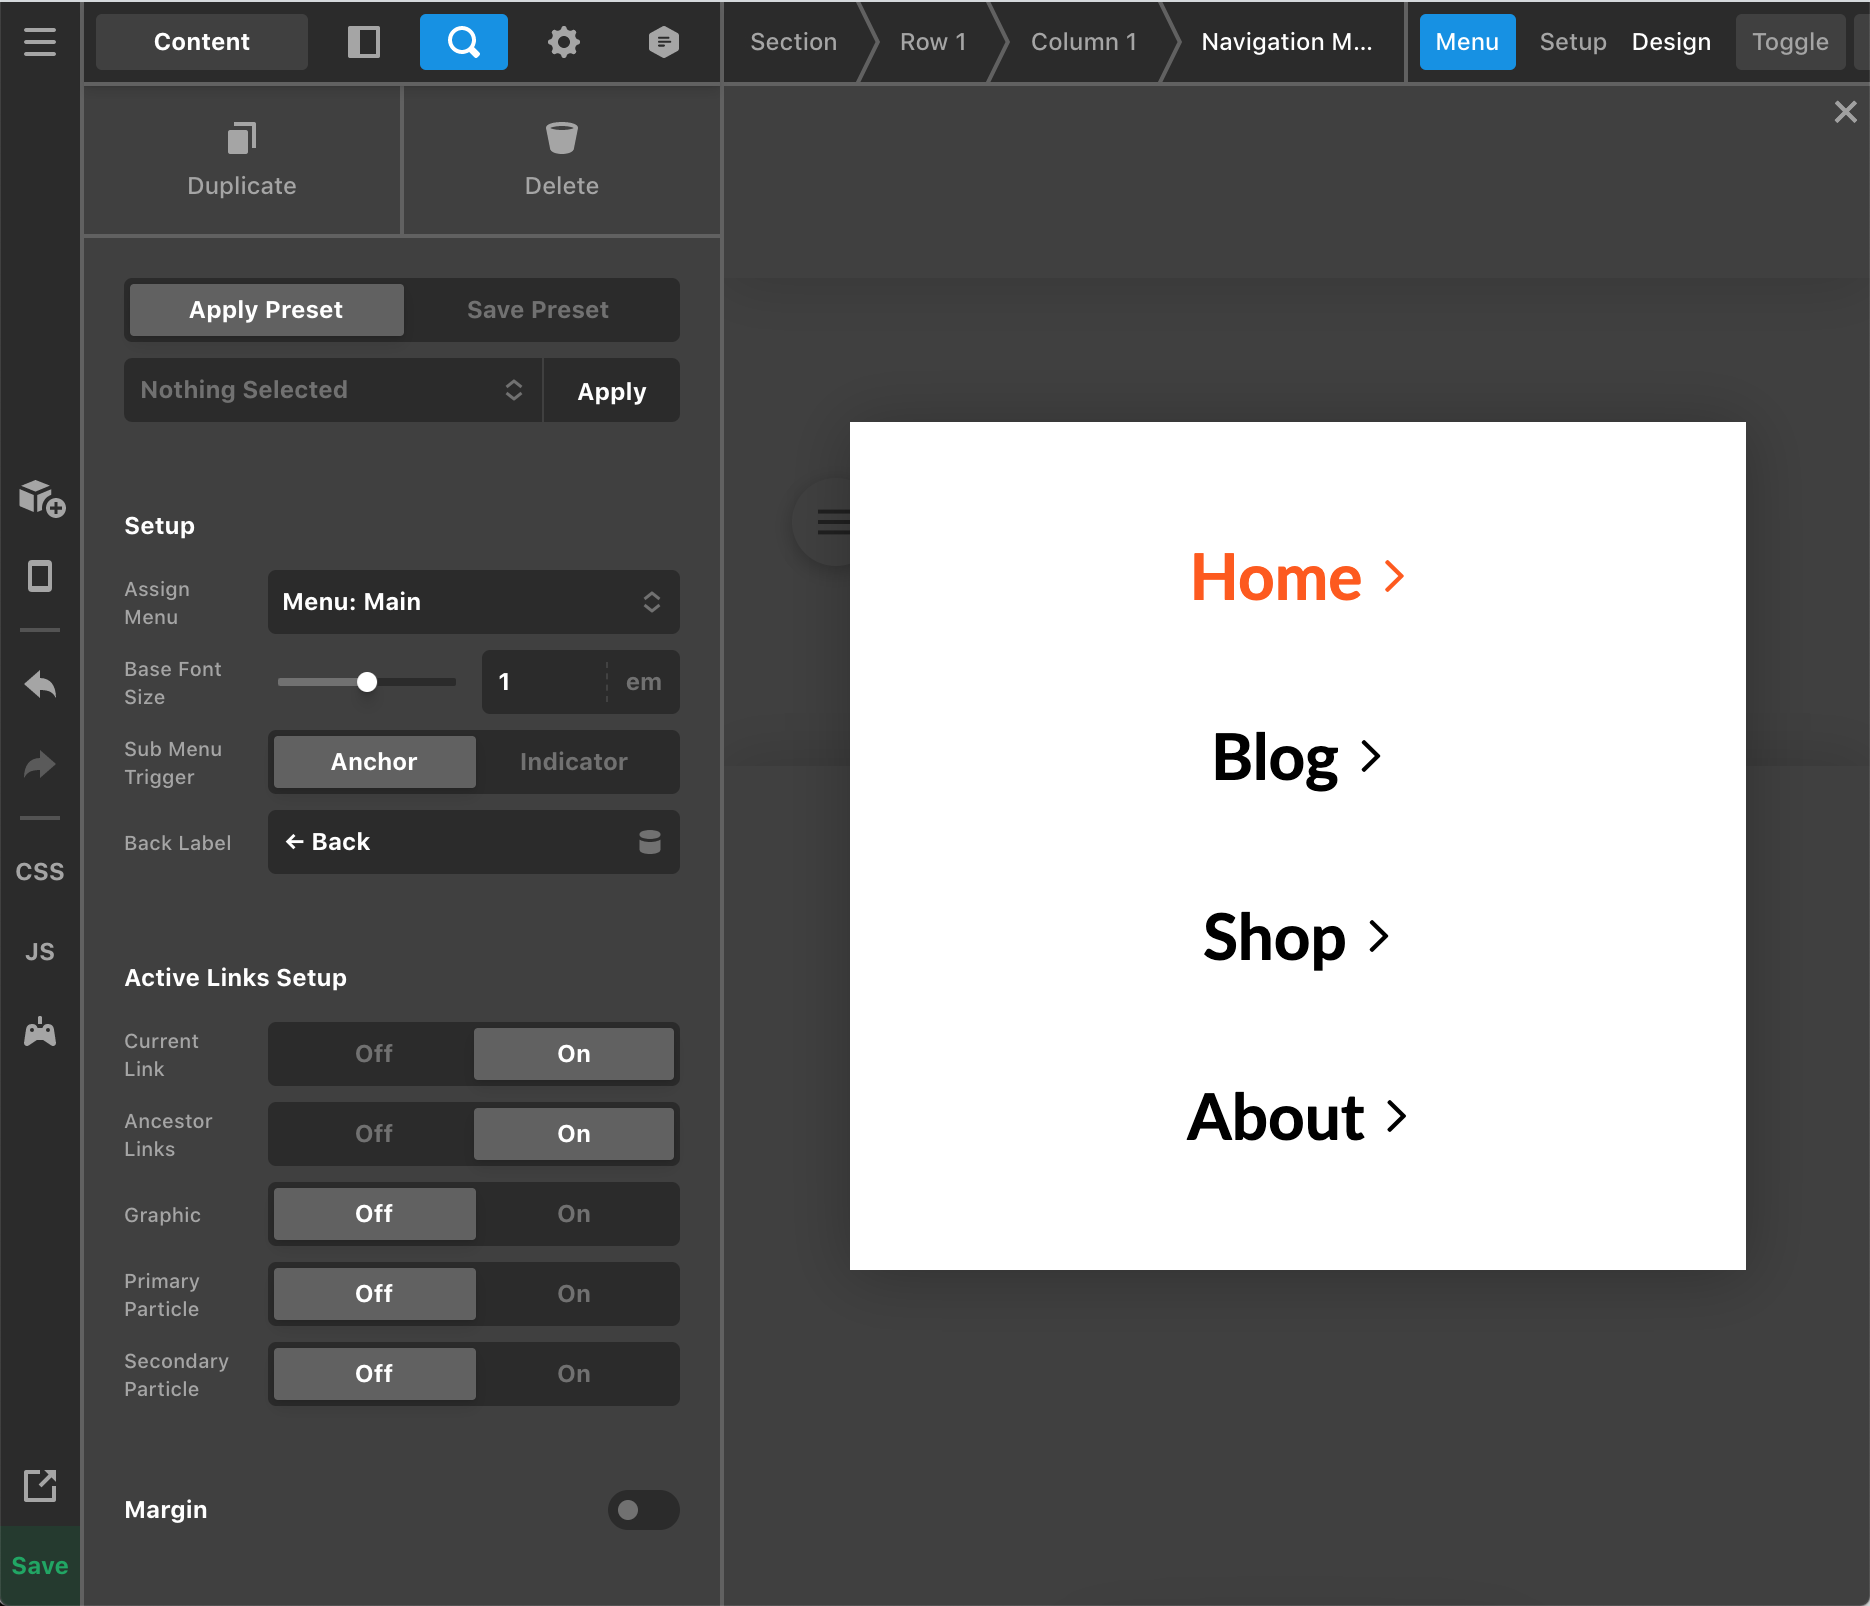Open the global JS editor
The image size is (1870, 1606).
(x=40, y=952)
